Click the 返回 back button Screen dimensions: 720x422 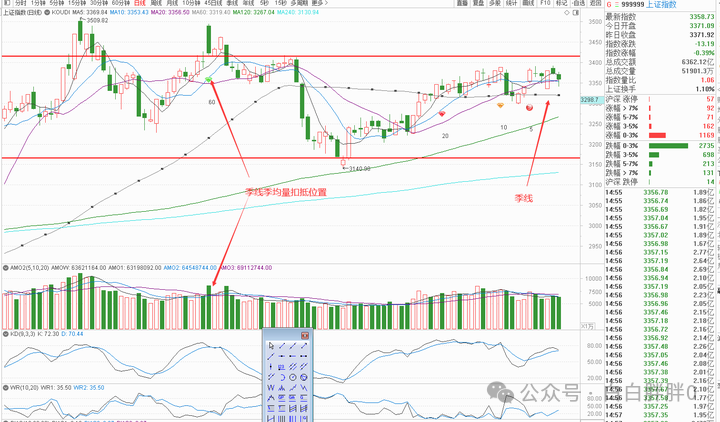[x=594, y=3]
